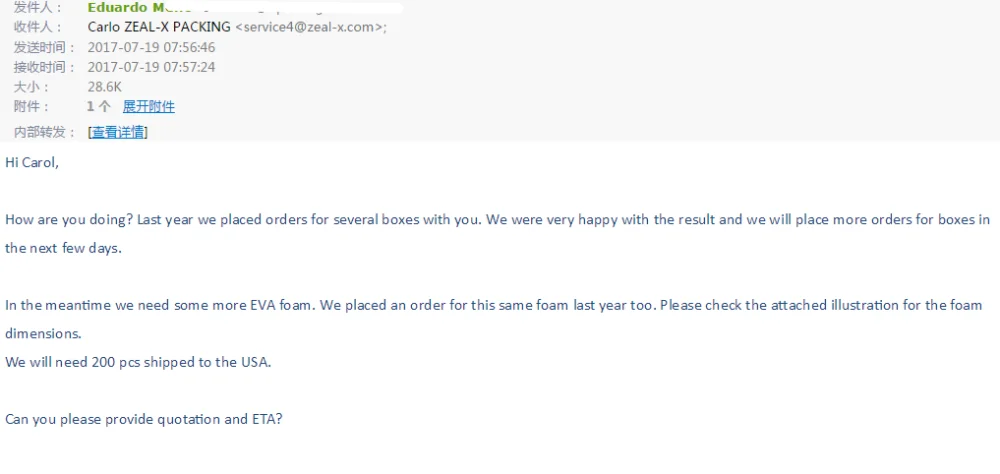
Task: Click the attachment count "1 个"
Action: (x=98, y=107)
